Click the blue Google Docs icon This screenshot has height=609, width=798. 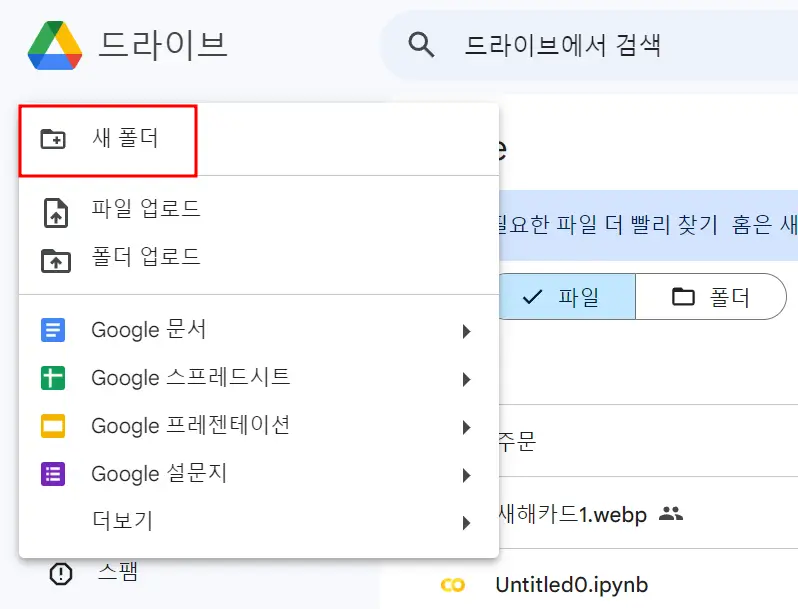pos(53,330)
